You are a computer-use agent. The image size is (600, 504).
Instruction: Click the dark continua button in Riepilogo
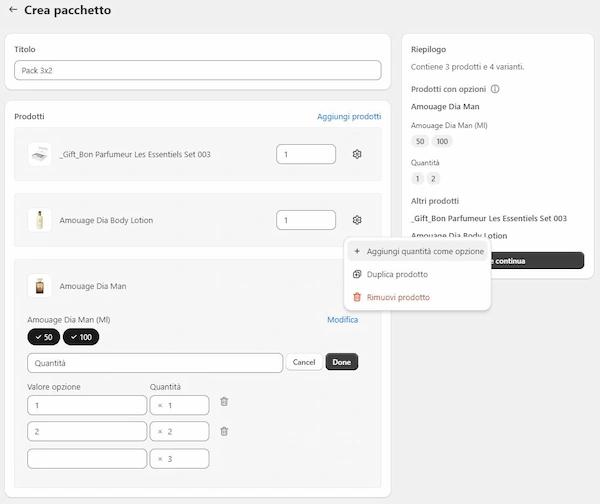536,261
